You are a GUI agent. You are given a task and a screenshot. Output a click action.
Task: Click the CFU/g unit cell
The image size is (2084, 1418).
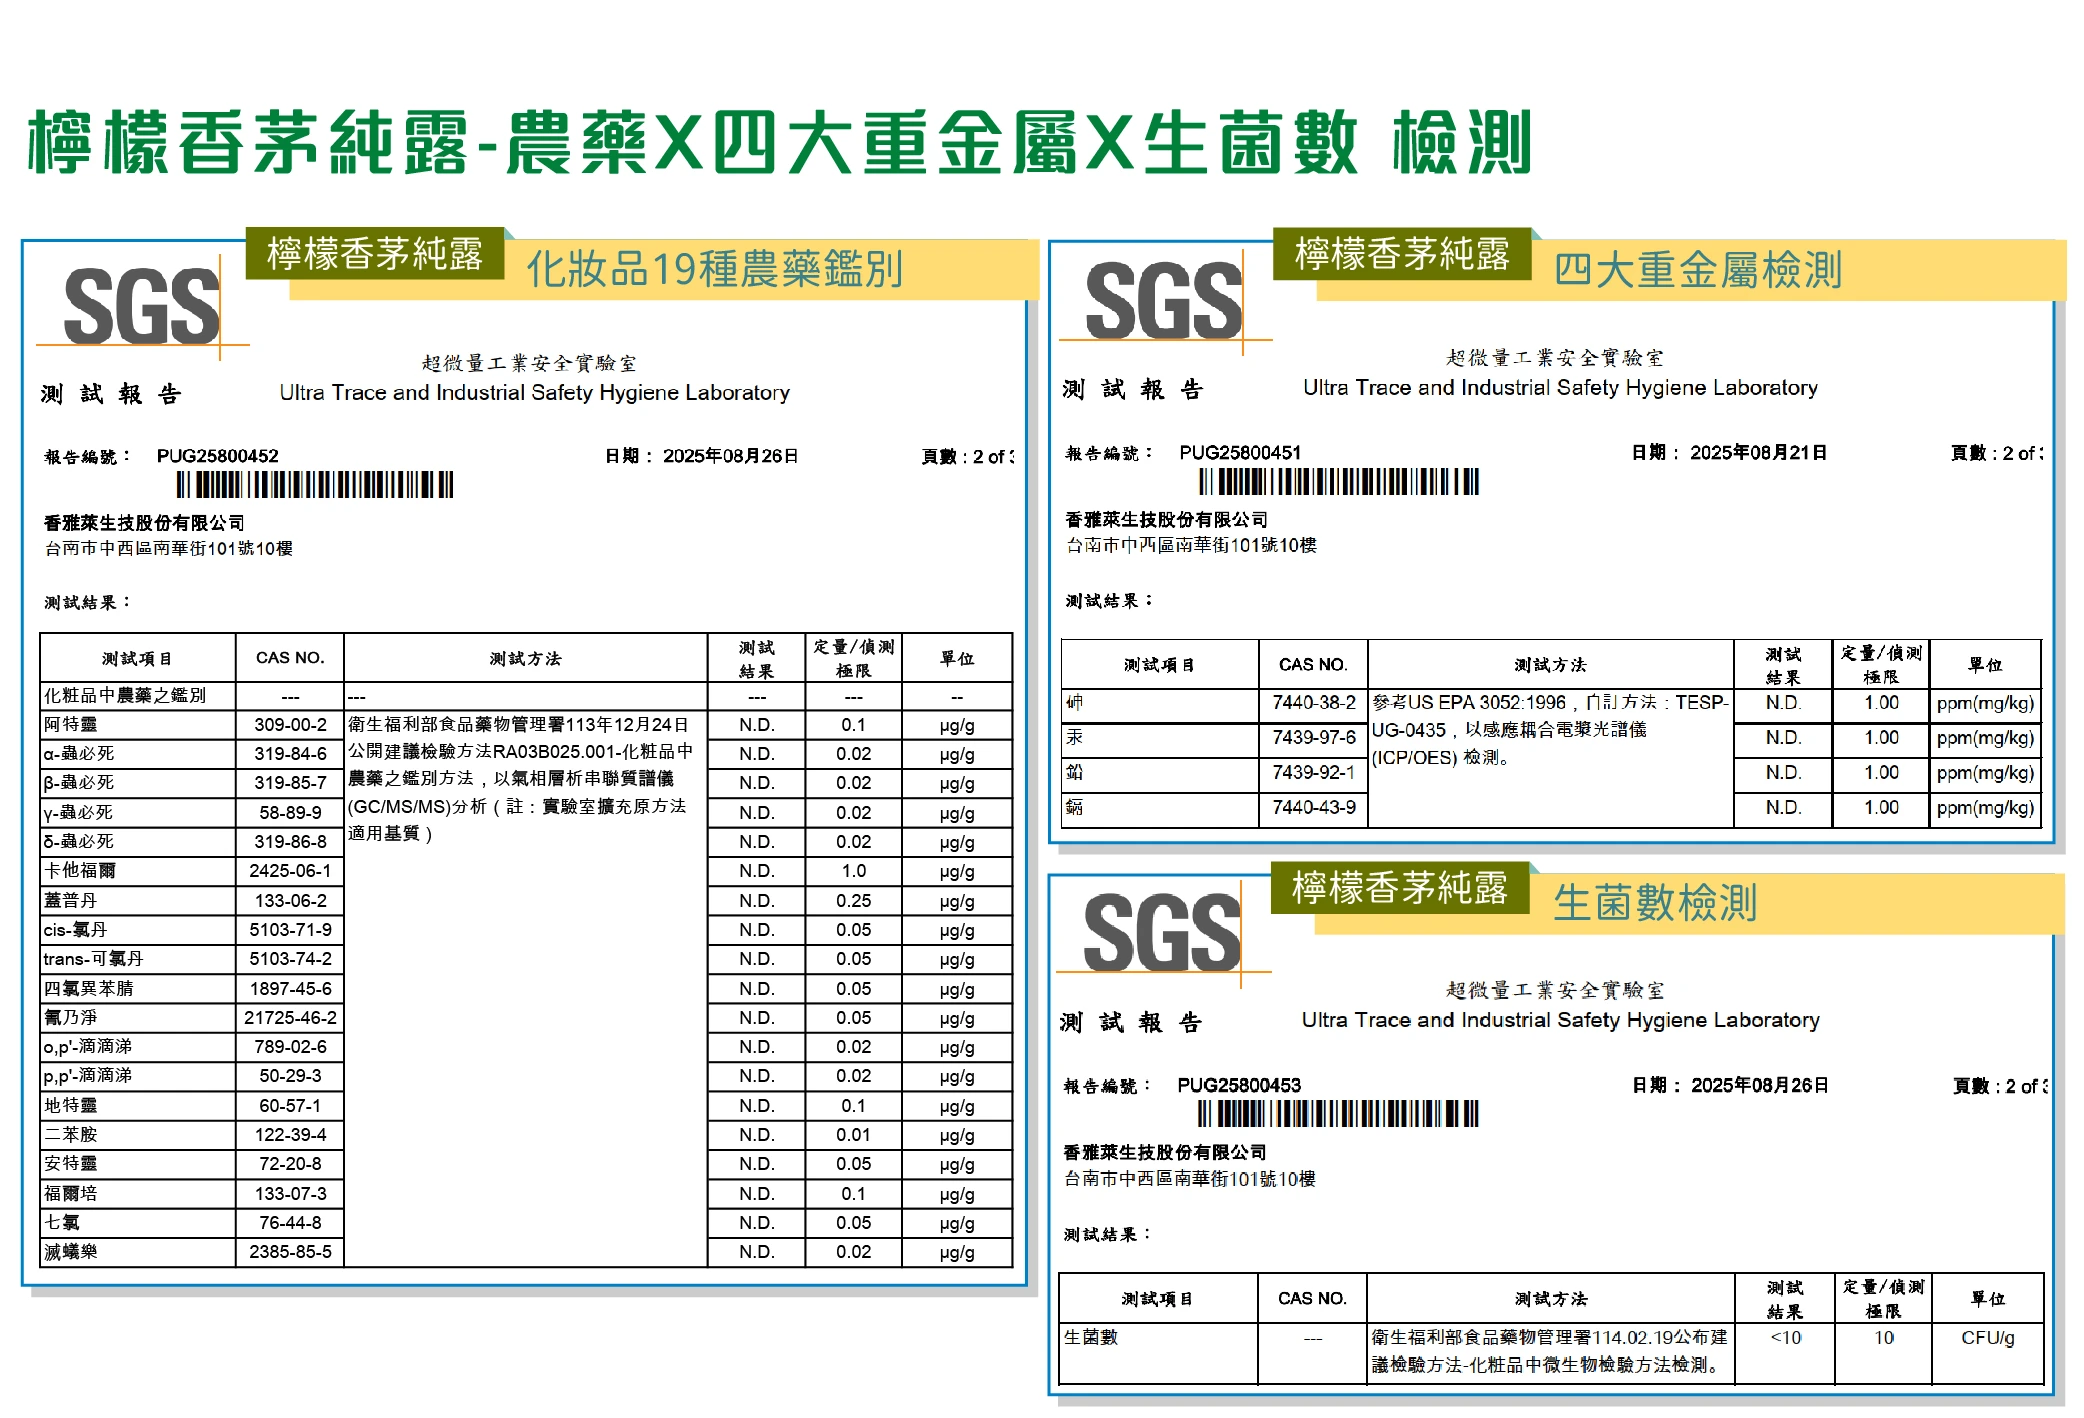click(1987, 1338)
